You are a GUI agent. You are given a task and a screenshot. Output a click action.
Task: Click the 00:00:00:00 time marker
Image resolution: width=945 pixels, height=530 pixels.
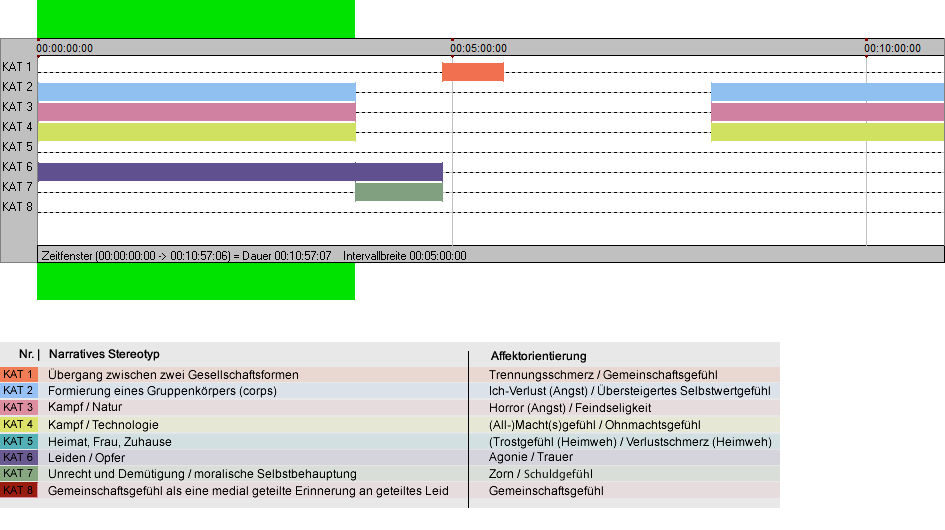coord(64,48)
